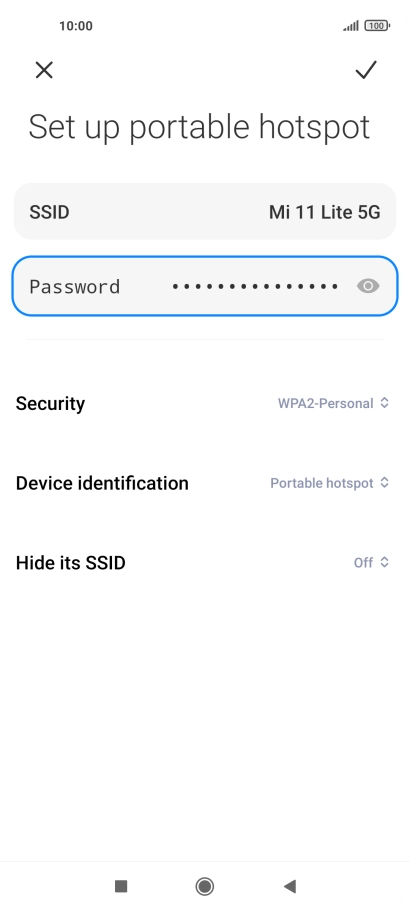
Task: Tap the SSID label in the name field
Action: [49, 212]
